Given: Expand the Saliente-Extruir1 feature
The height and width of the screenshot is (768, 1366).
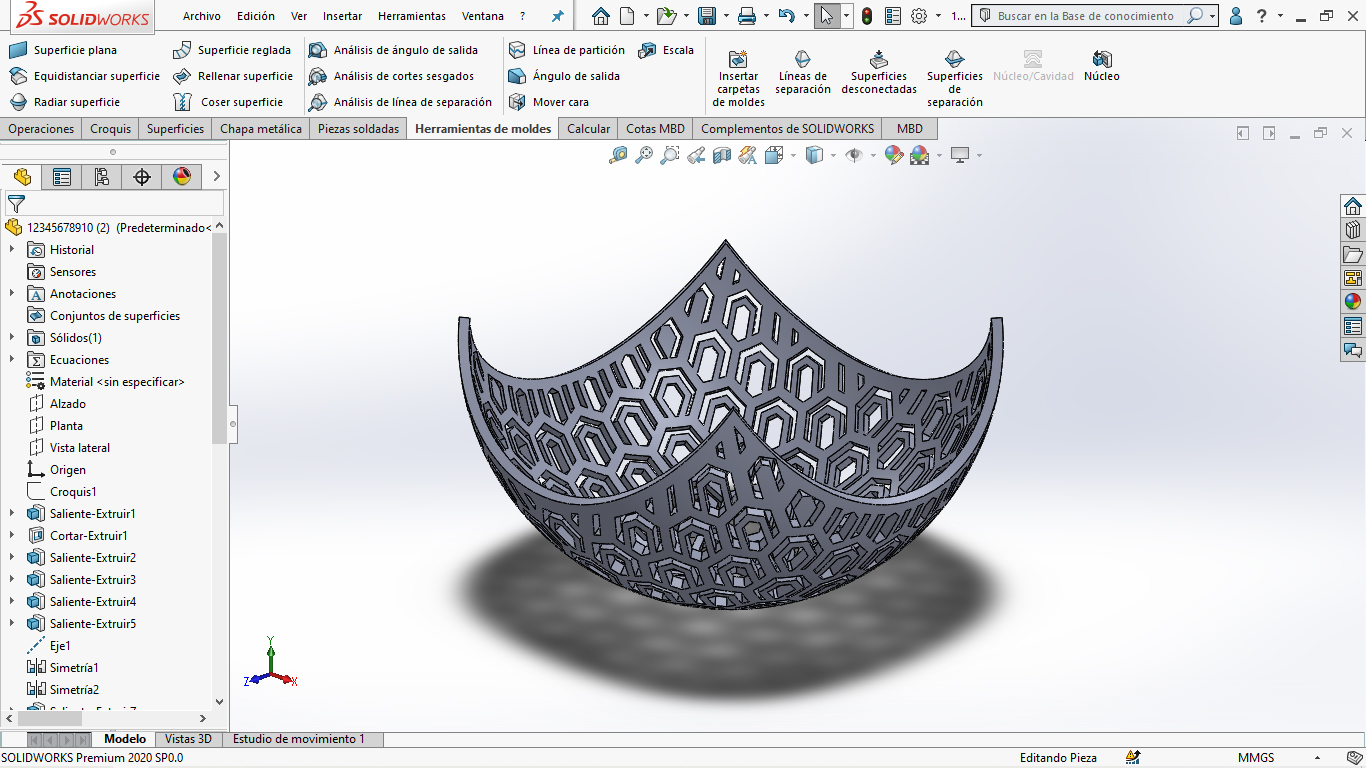Looking at the screenshot, I should pos(12,514).
